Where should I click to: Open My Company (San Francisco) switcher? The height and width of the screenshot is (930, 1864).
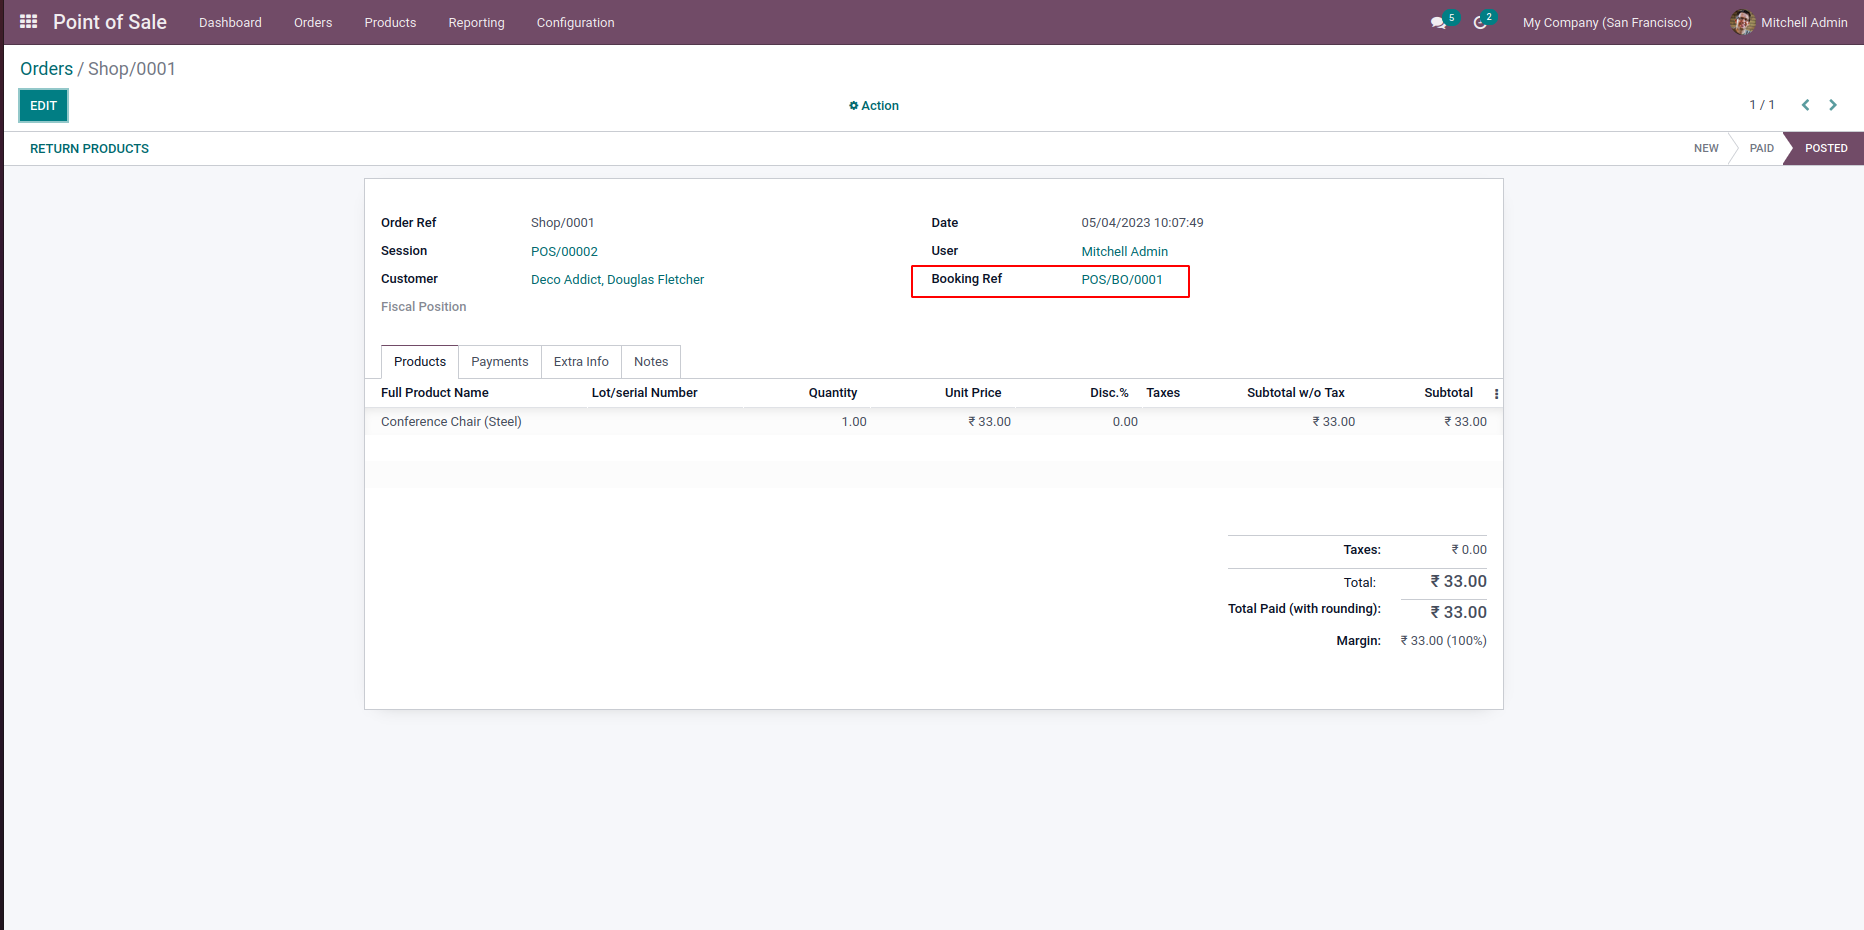pos(1607,22)
